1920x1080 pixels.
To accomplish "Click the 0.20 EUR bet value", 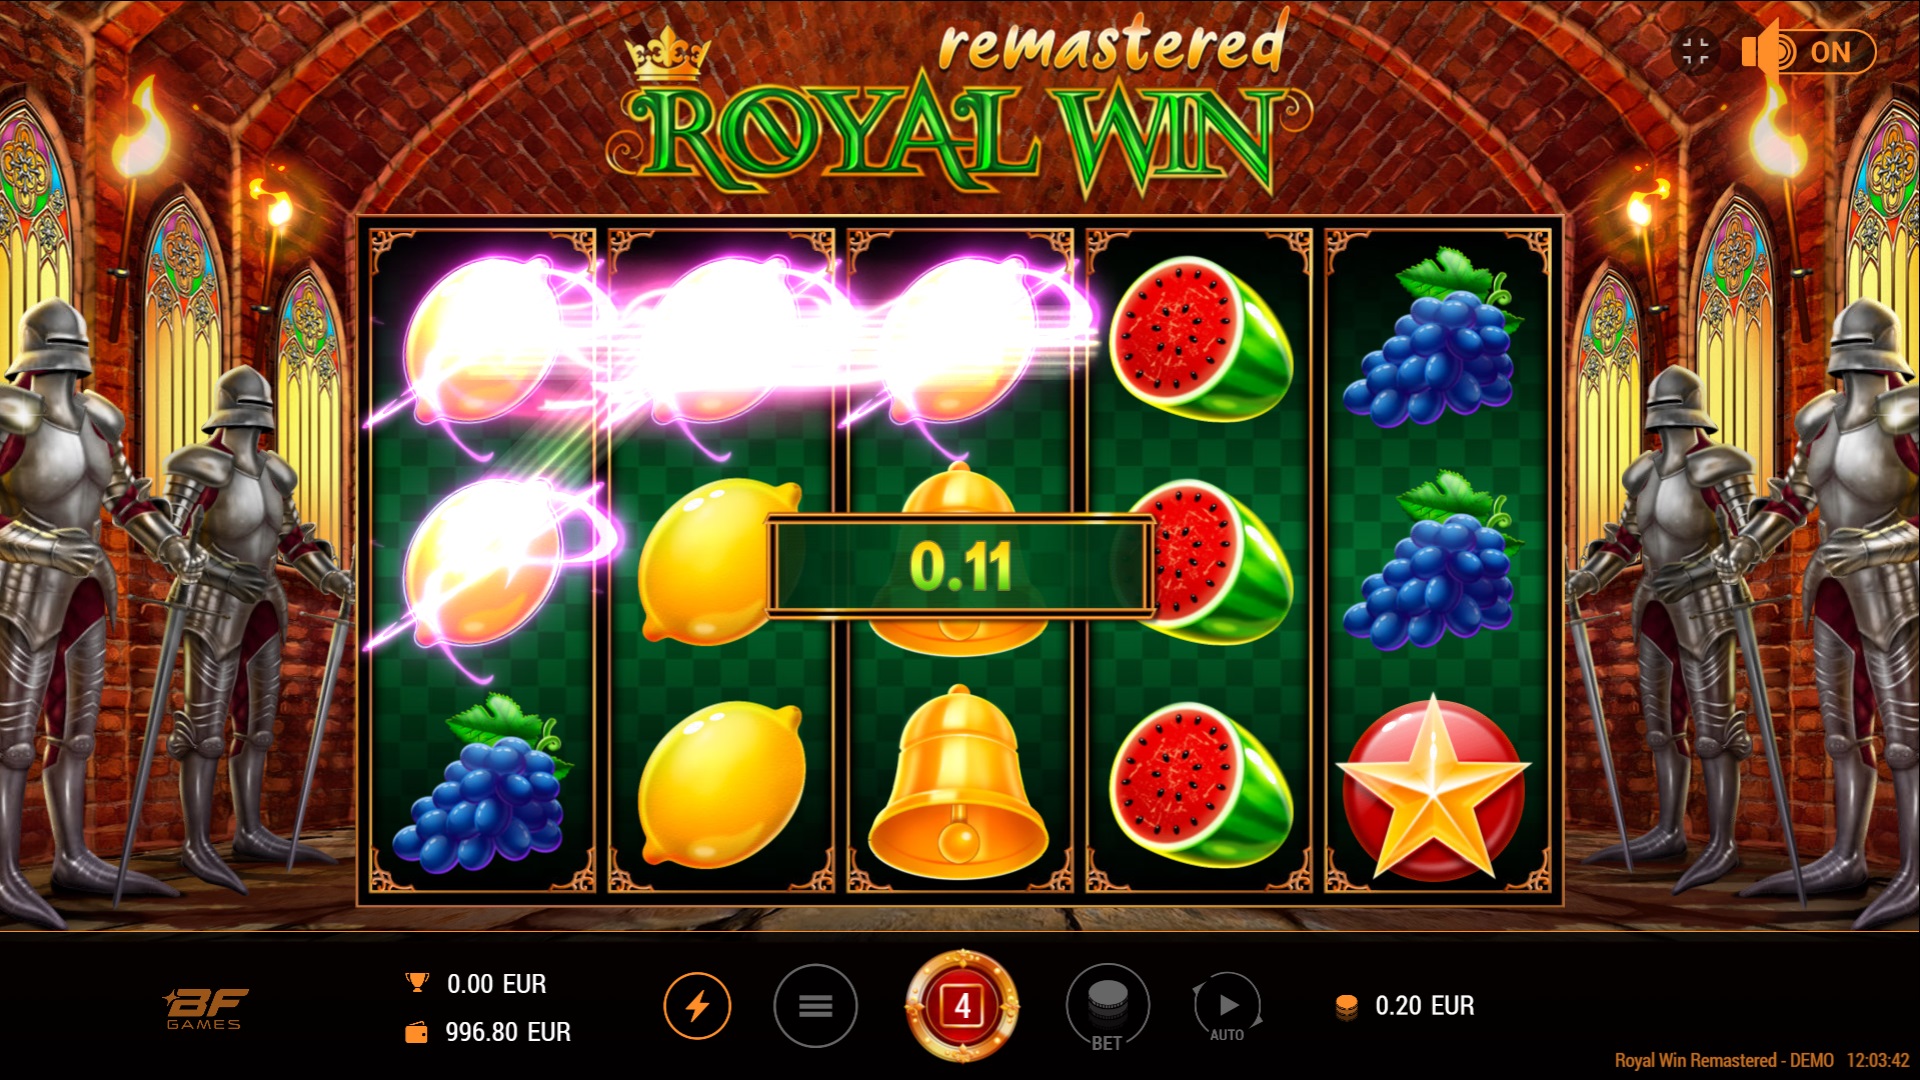I will [x=1425, y=1006].
